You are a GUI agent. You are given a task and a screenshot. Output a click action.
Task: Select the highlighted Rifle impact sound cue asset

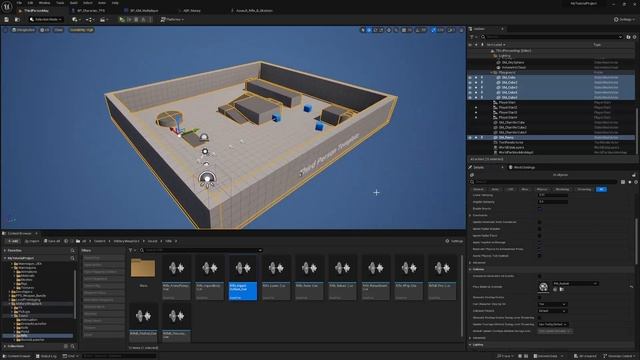pyautogui.click(x=243, y=278)
